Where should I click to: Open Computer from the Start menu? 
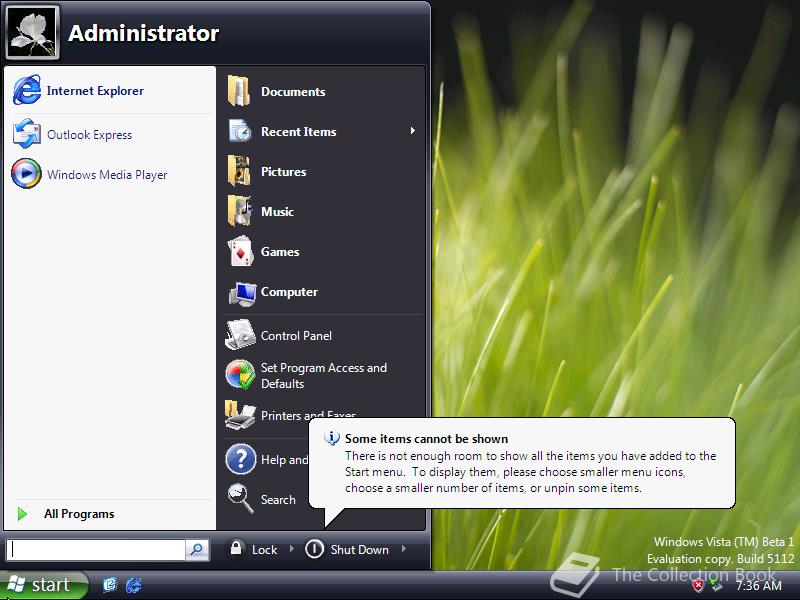tap(289, 293)
